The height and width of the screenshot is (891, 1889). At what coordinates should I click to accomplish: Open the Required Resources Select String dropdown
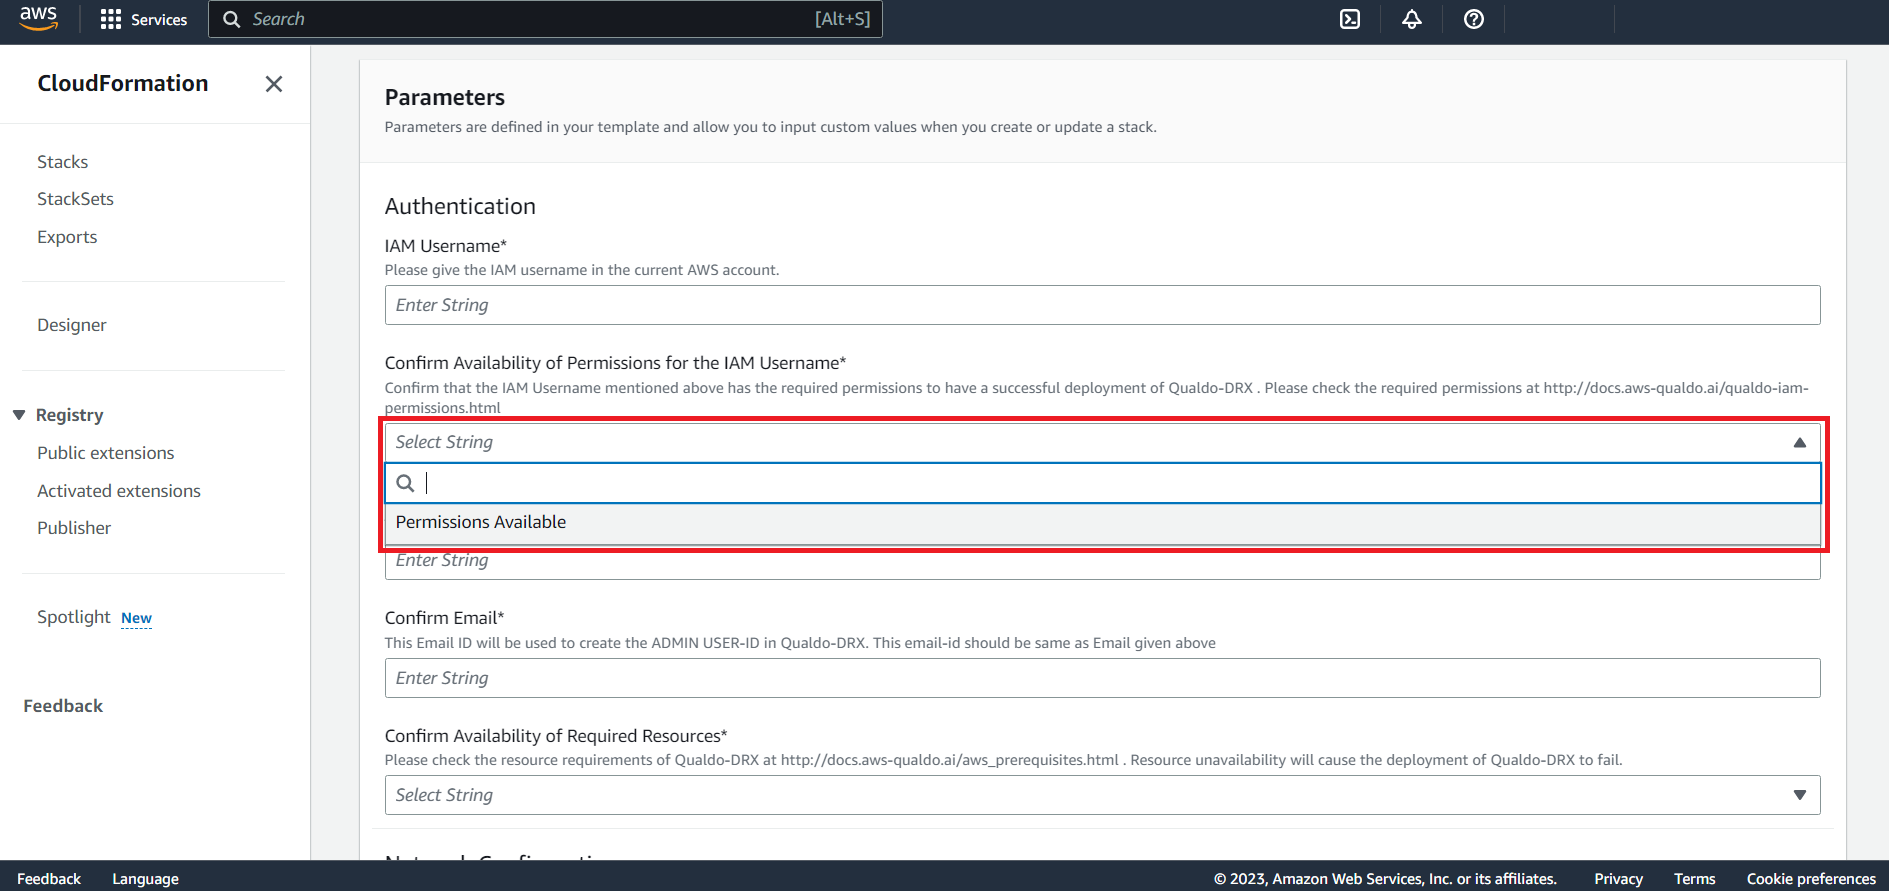[1102, 795]
